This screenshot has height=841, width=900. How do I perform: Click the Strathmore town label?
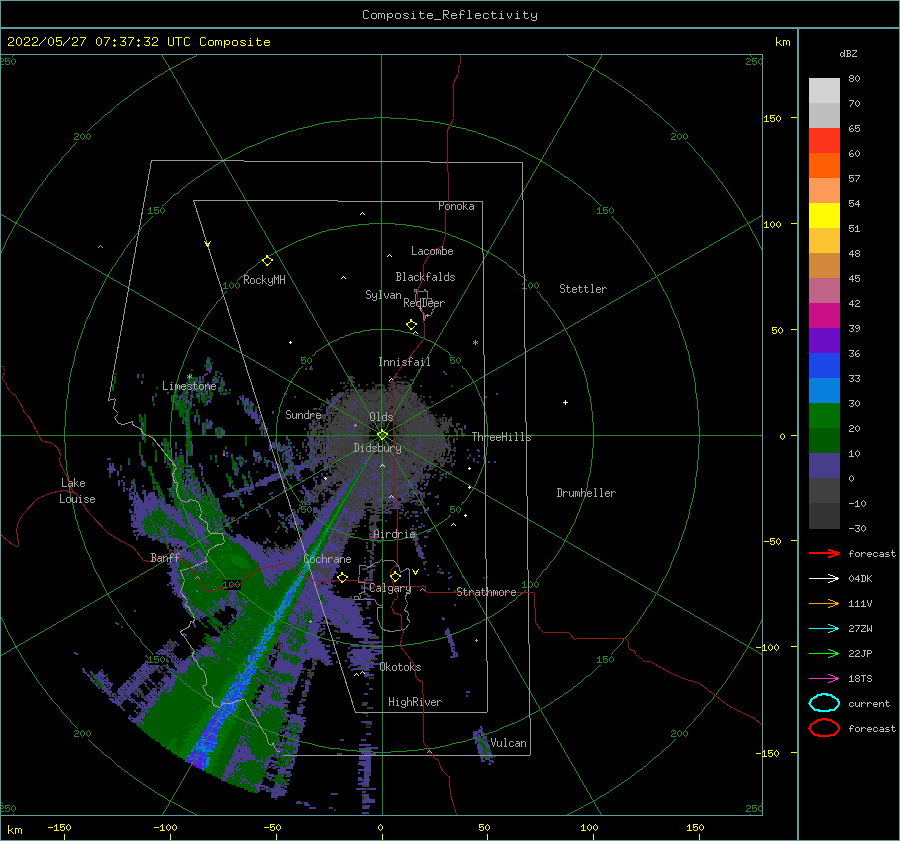point(486,592)
